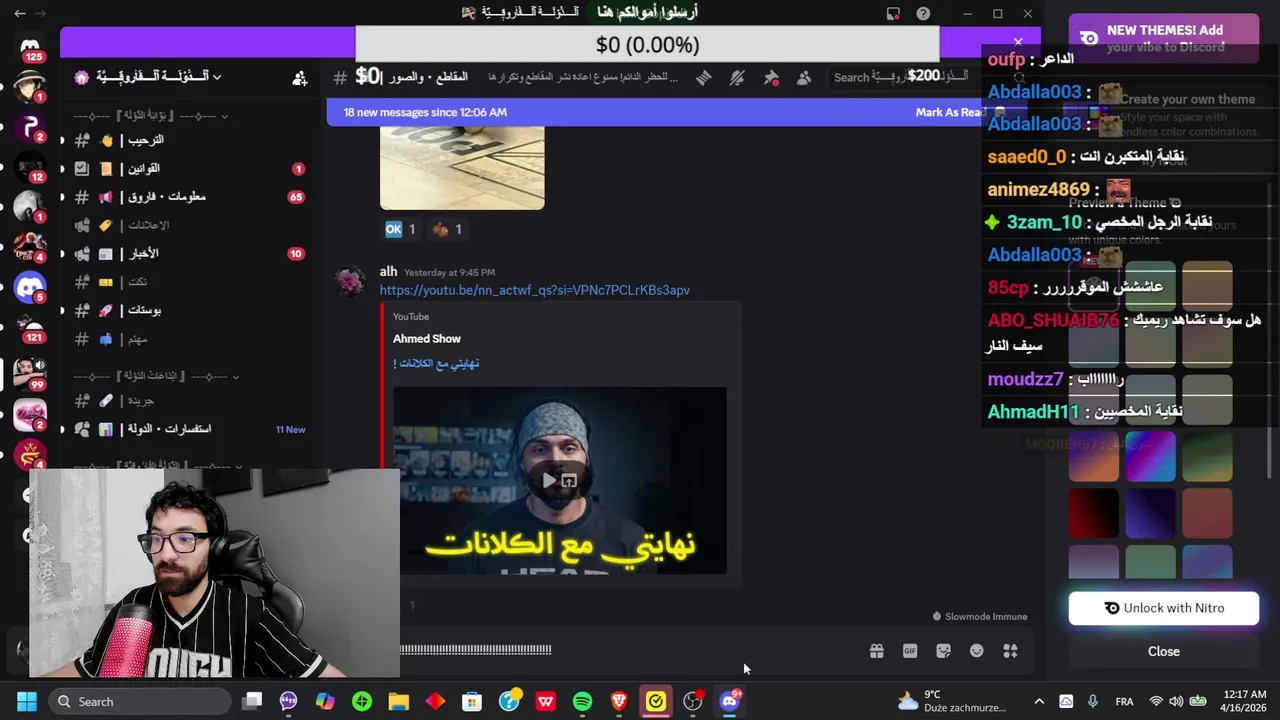Click Unlock with Nitro button
This screenshot has height=720, width=1280.
tap(1164, 608)
